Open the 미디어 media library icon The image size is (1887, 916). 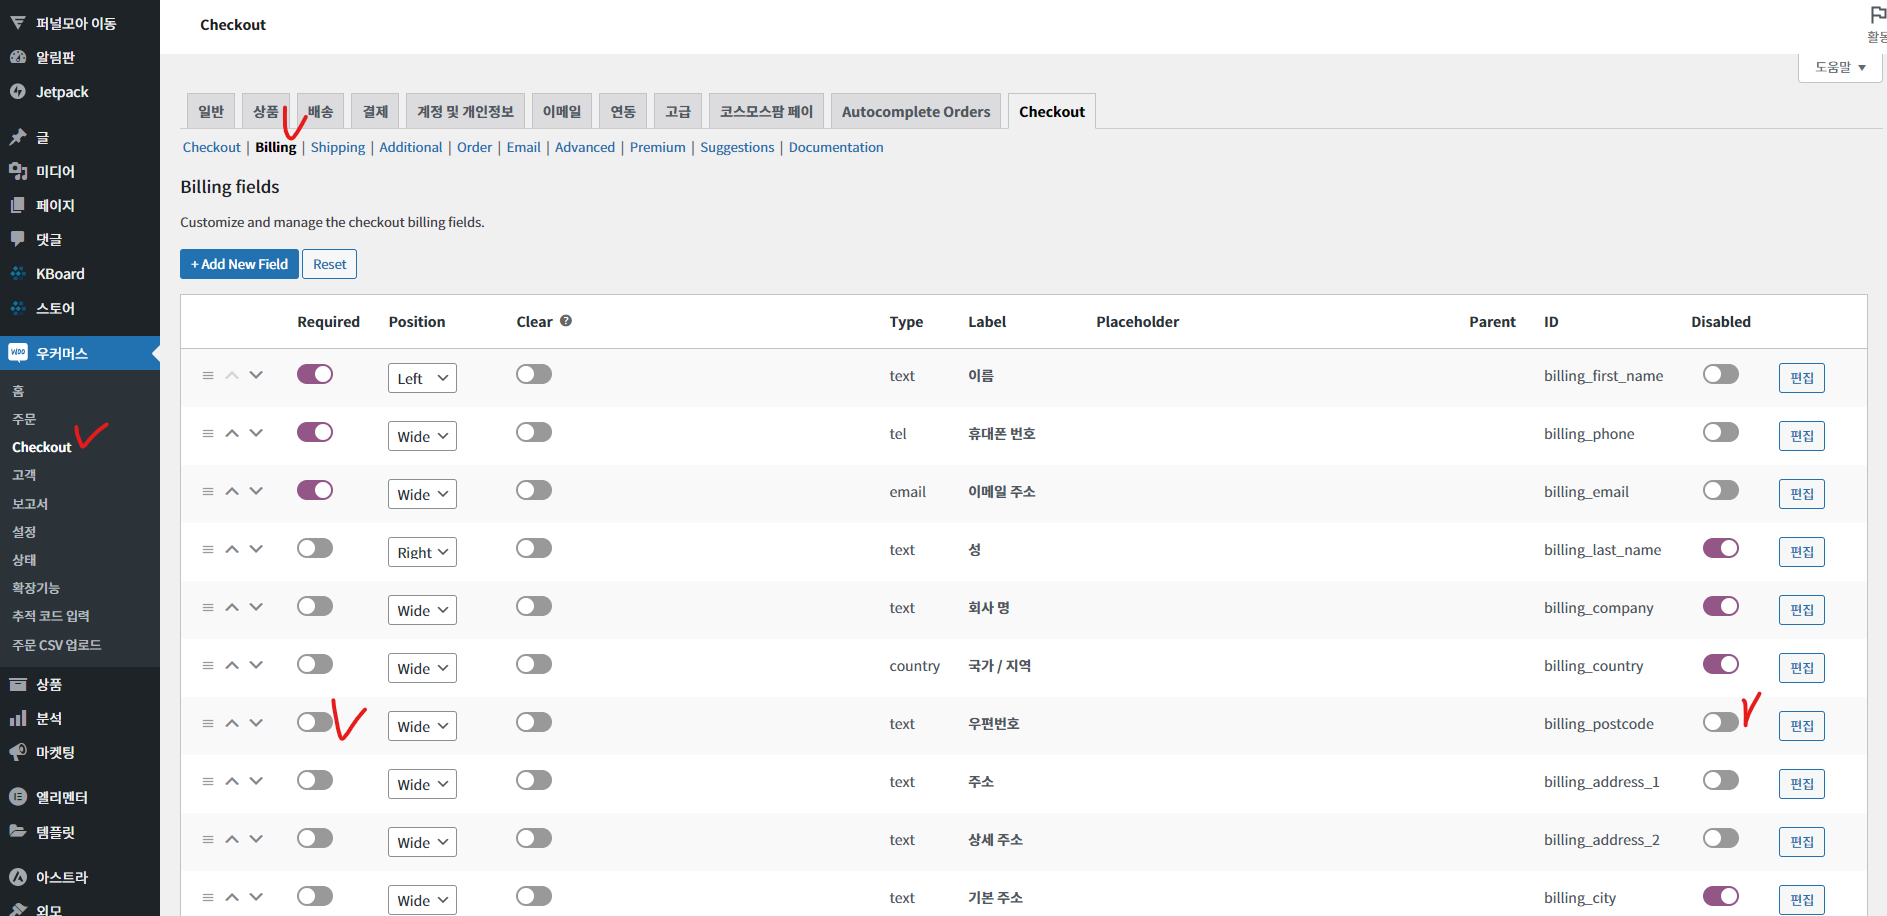[x=18, y=171]
